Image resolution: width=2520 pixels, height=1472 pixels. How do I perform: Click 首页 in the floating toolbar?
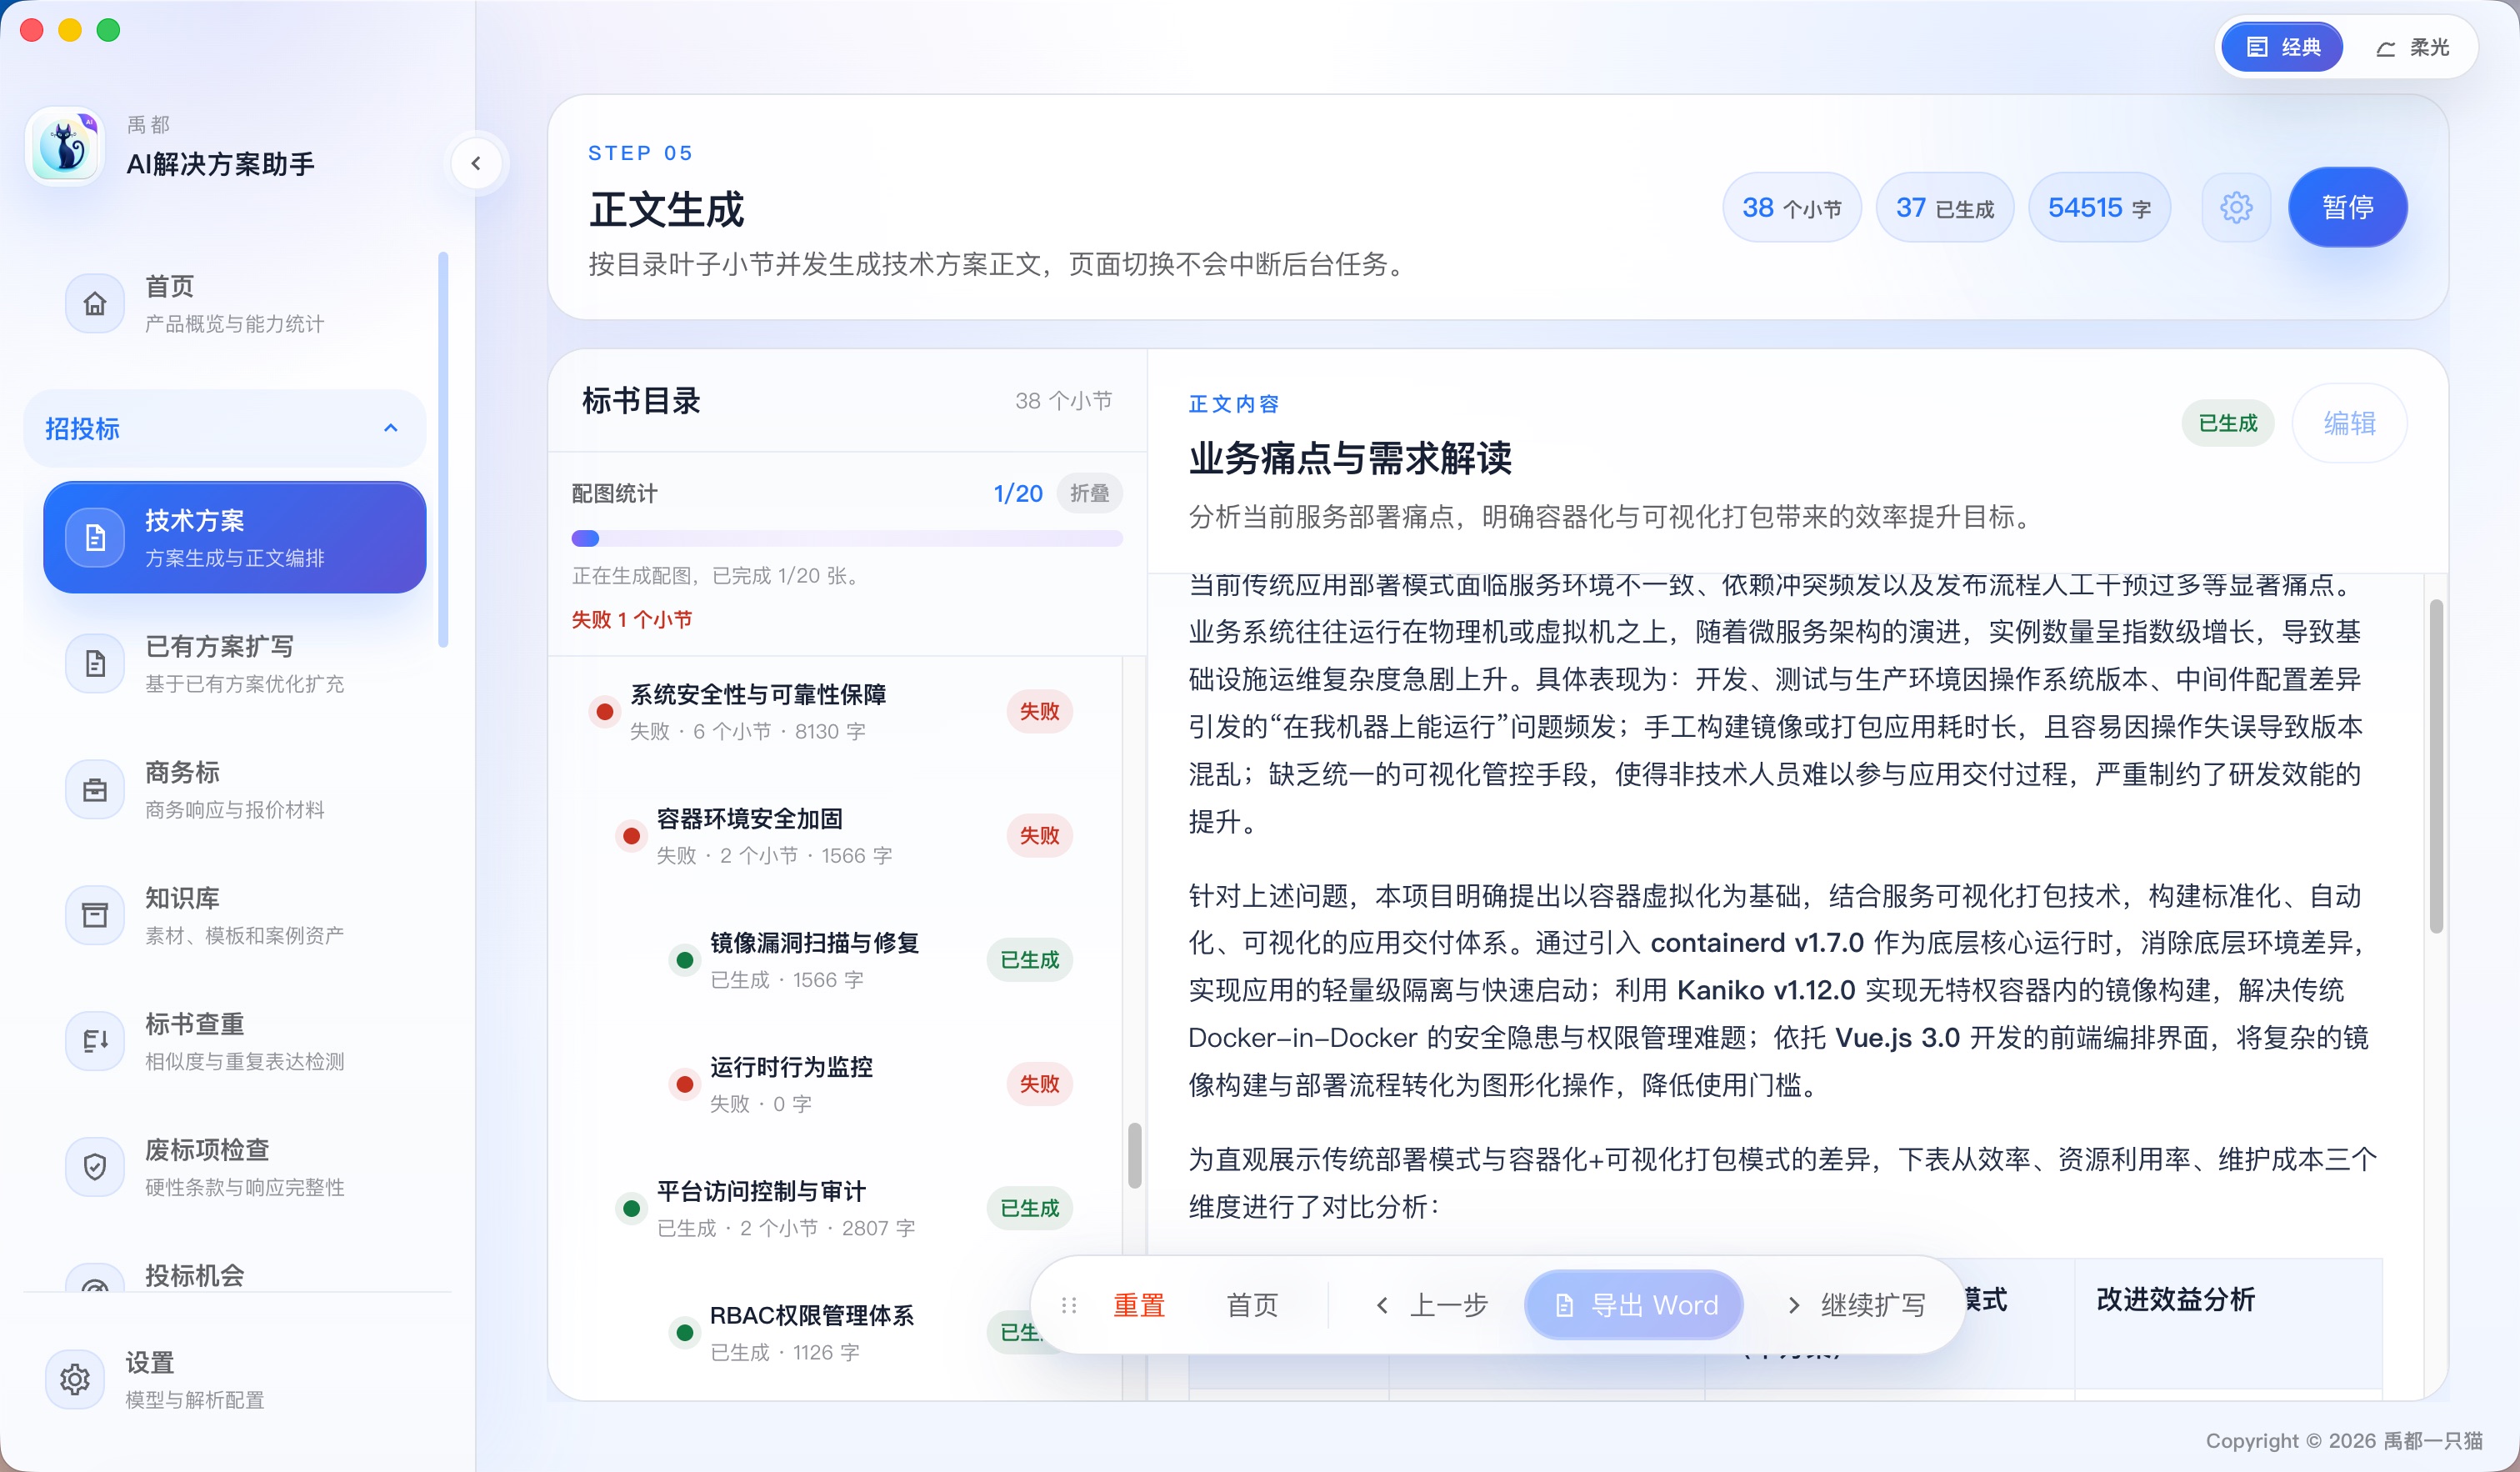(x=1252, y=1305)
